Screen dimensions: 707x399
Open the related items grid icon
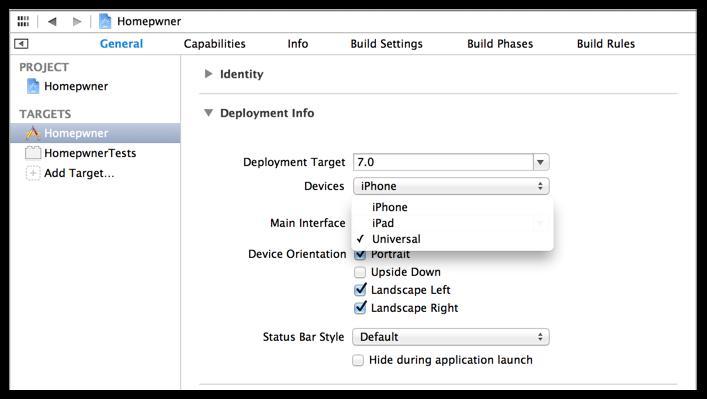[23, 21]
